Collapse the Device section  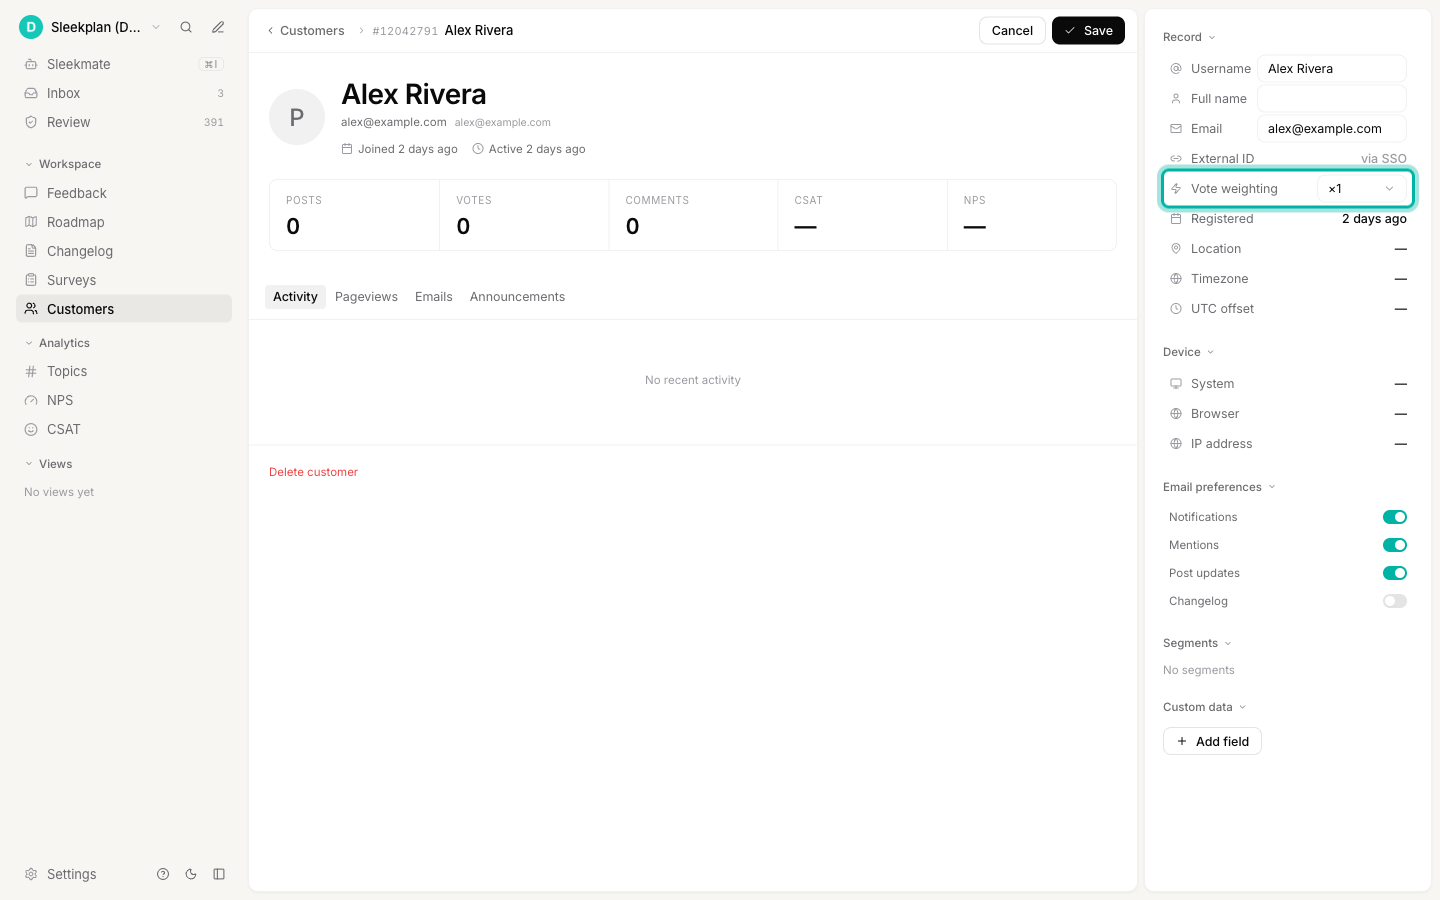tap(1189, 352)
